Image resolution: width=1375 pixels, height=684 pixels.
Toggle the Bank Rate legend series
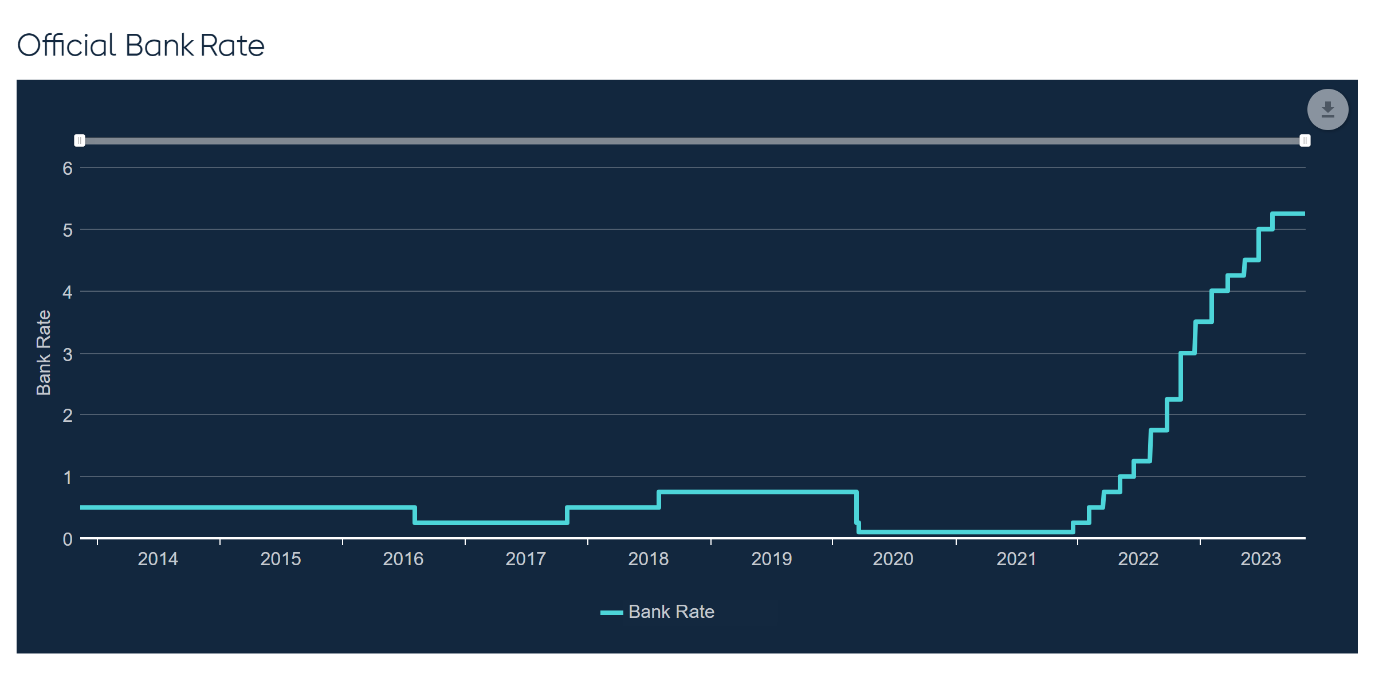(x=658, y=612)
